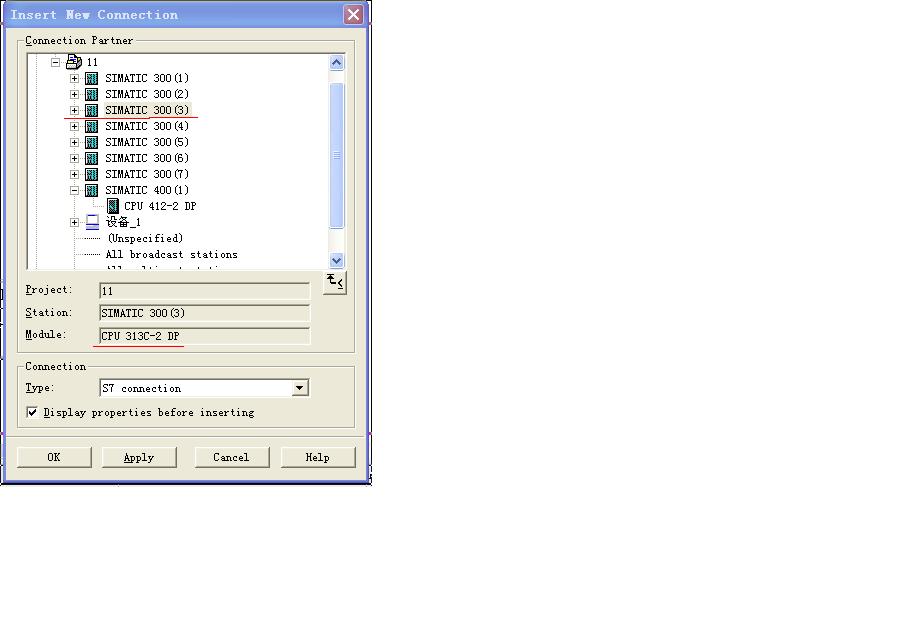Select the SIMATIC 300(1) tree label
Image resolution: width=917 pixels, height=640 pixels.
coord(147,78)
